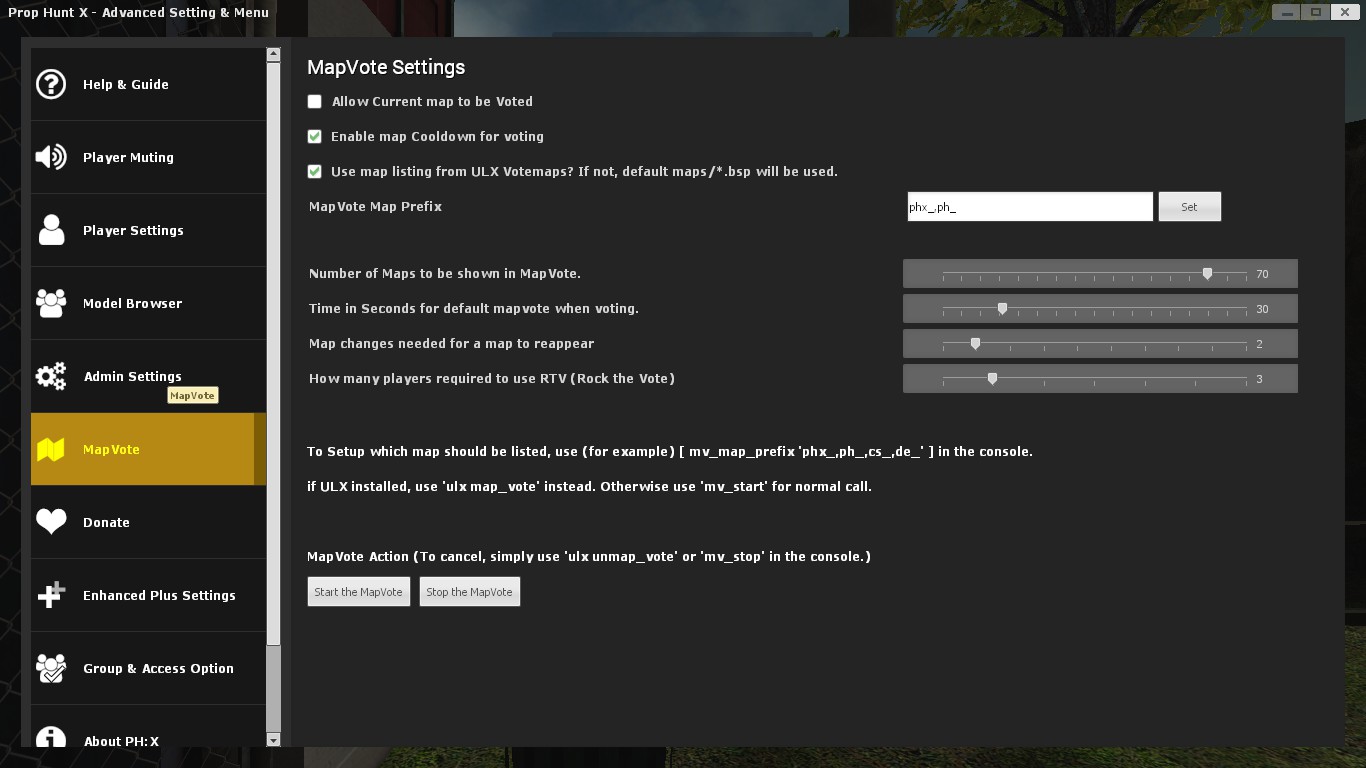Uncheck the ULX Votemaps map listing option
1366x768 pixels.
(314, 171)
